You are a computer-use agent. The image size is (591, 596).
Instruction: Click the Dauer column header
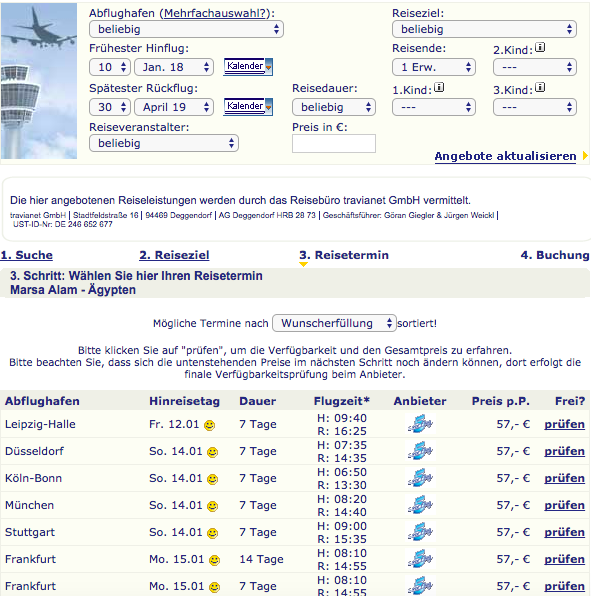[x=258, y=401]
